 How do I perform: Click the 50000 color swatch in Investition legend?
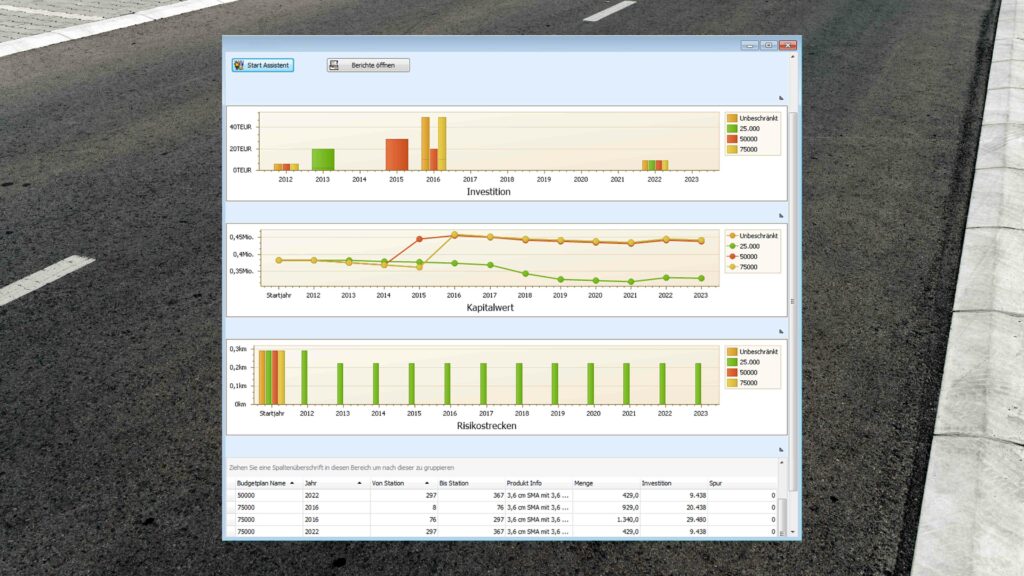pyautogui.click(x=732, y=139)
